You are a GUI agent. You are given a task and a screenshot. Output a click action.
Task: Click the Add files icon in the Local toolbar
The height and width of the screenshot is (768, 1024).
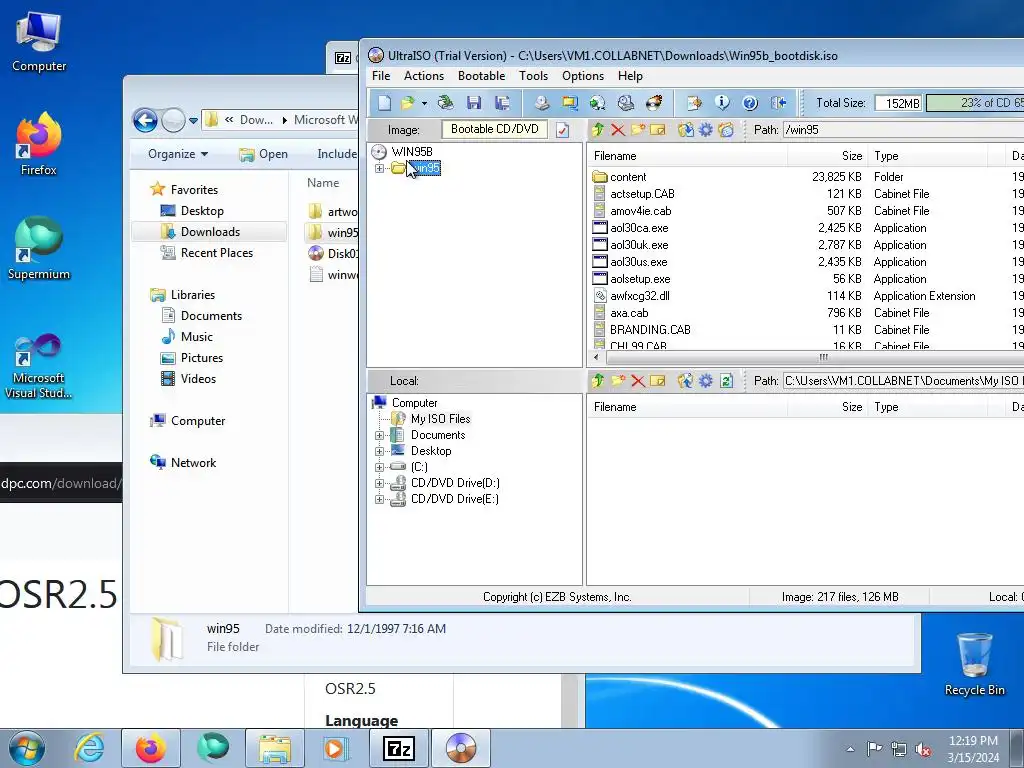pyautogui.click(x=685, y=381)
